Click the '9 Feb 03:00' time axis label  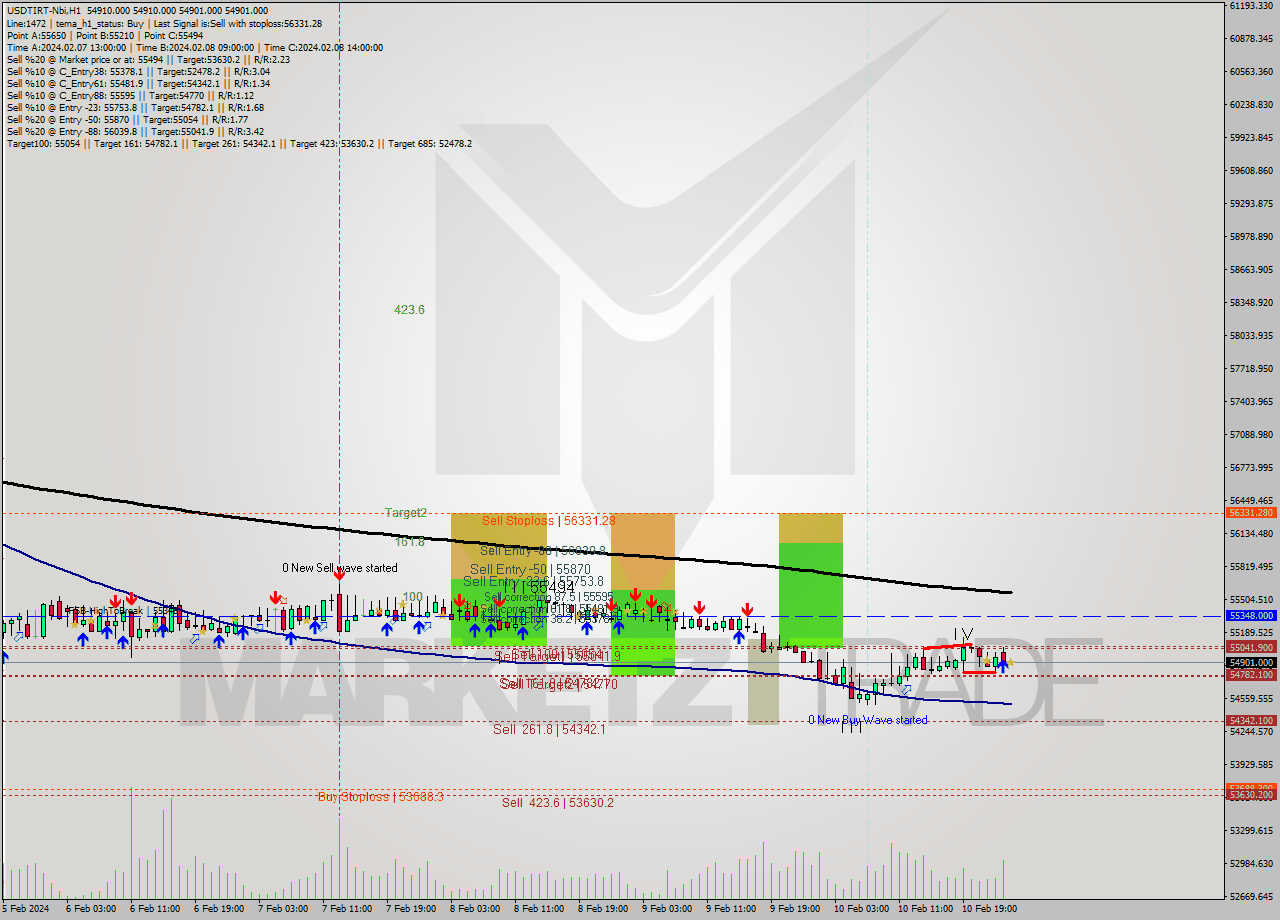(x=667, y=909)
